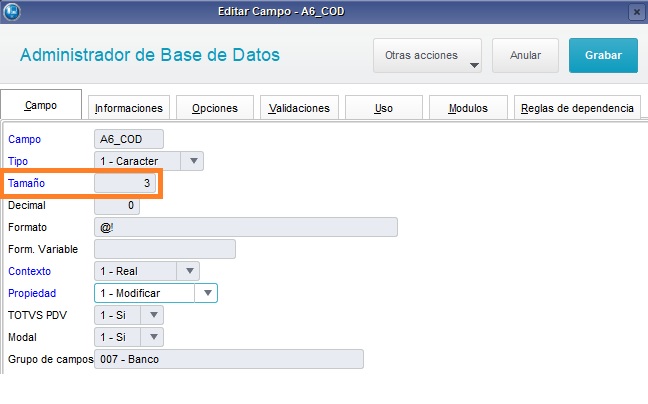The width and height of the screenshot is (648, 404).
Task: Click the Editar Campo - A6_COD window title
Action: tap(281, 11)
